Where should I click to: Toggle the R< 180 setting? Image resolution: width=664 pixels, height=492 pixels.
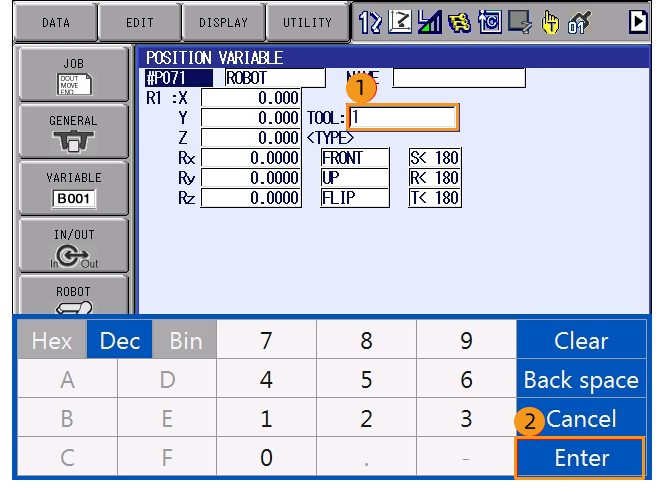[434, 178]
